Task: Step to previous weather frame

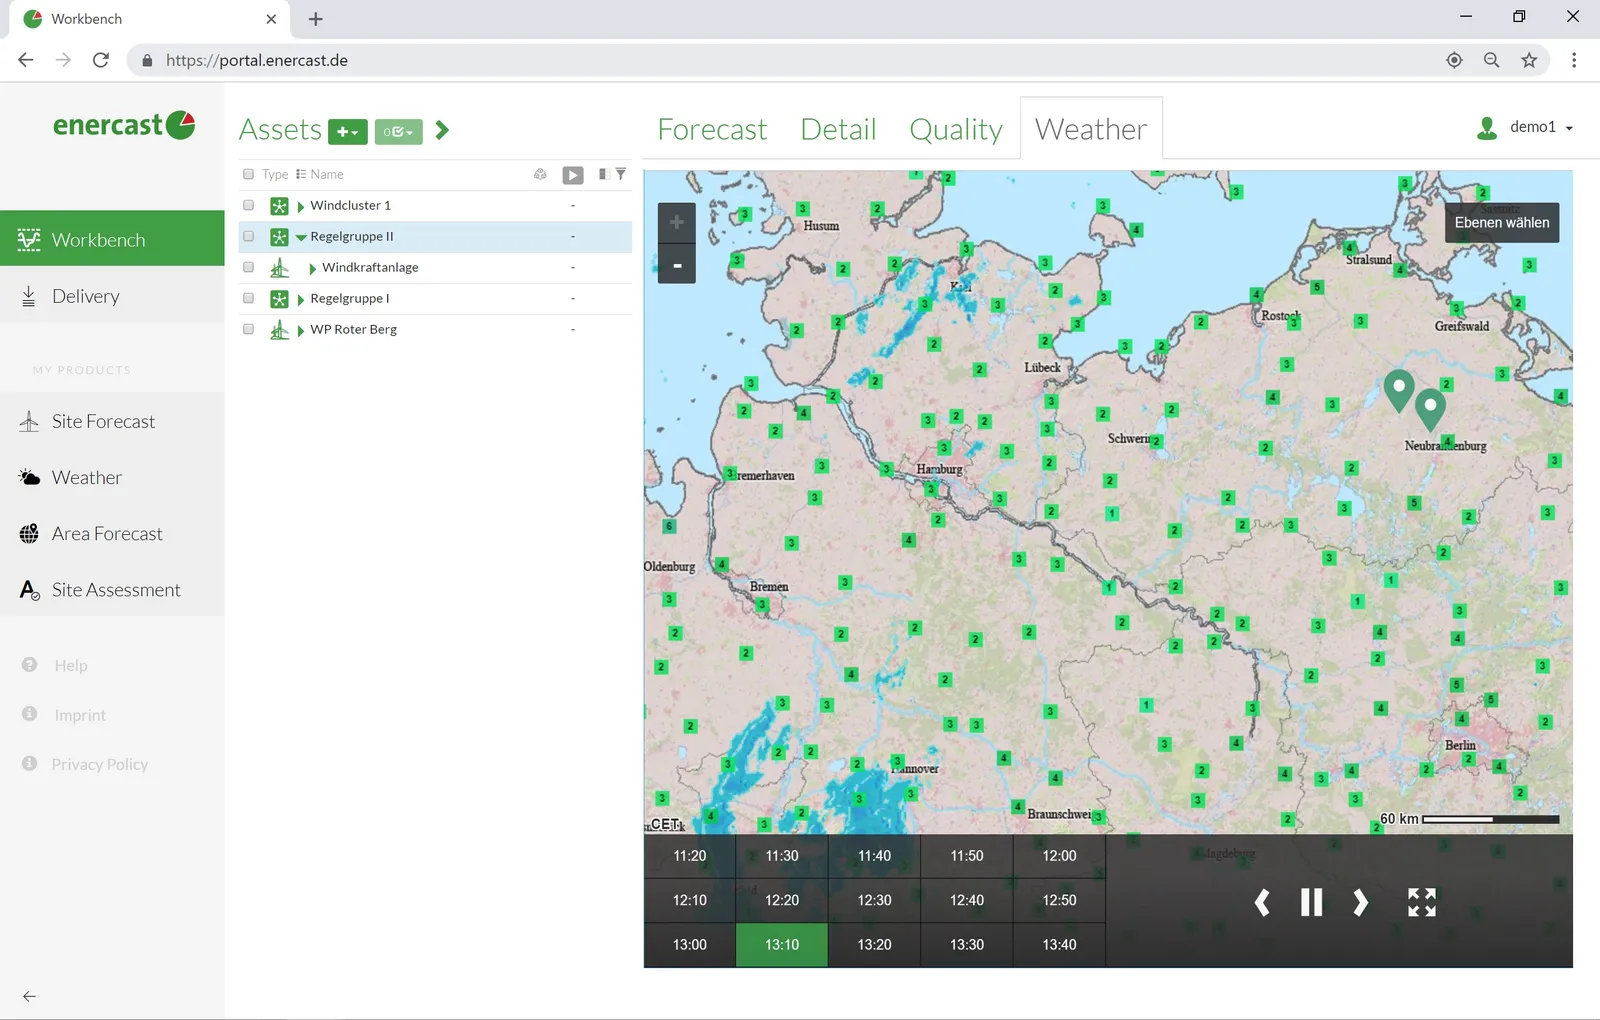Action: pyautogui.click(x=1262, y=903)
